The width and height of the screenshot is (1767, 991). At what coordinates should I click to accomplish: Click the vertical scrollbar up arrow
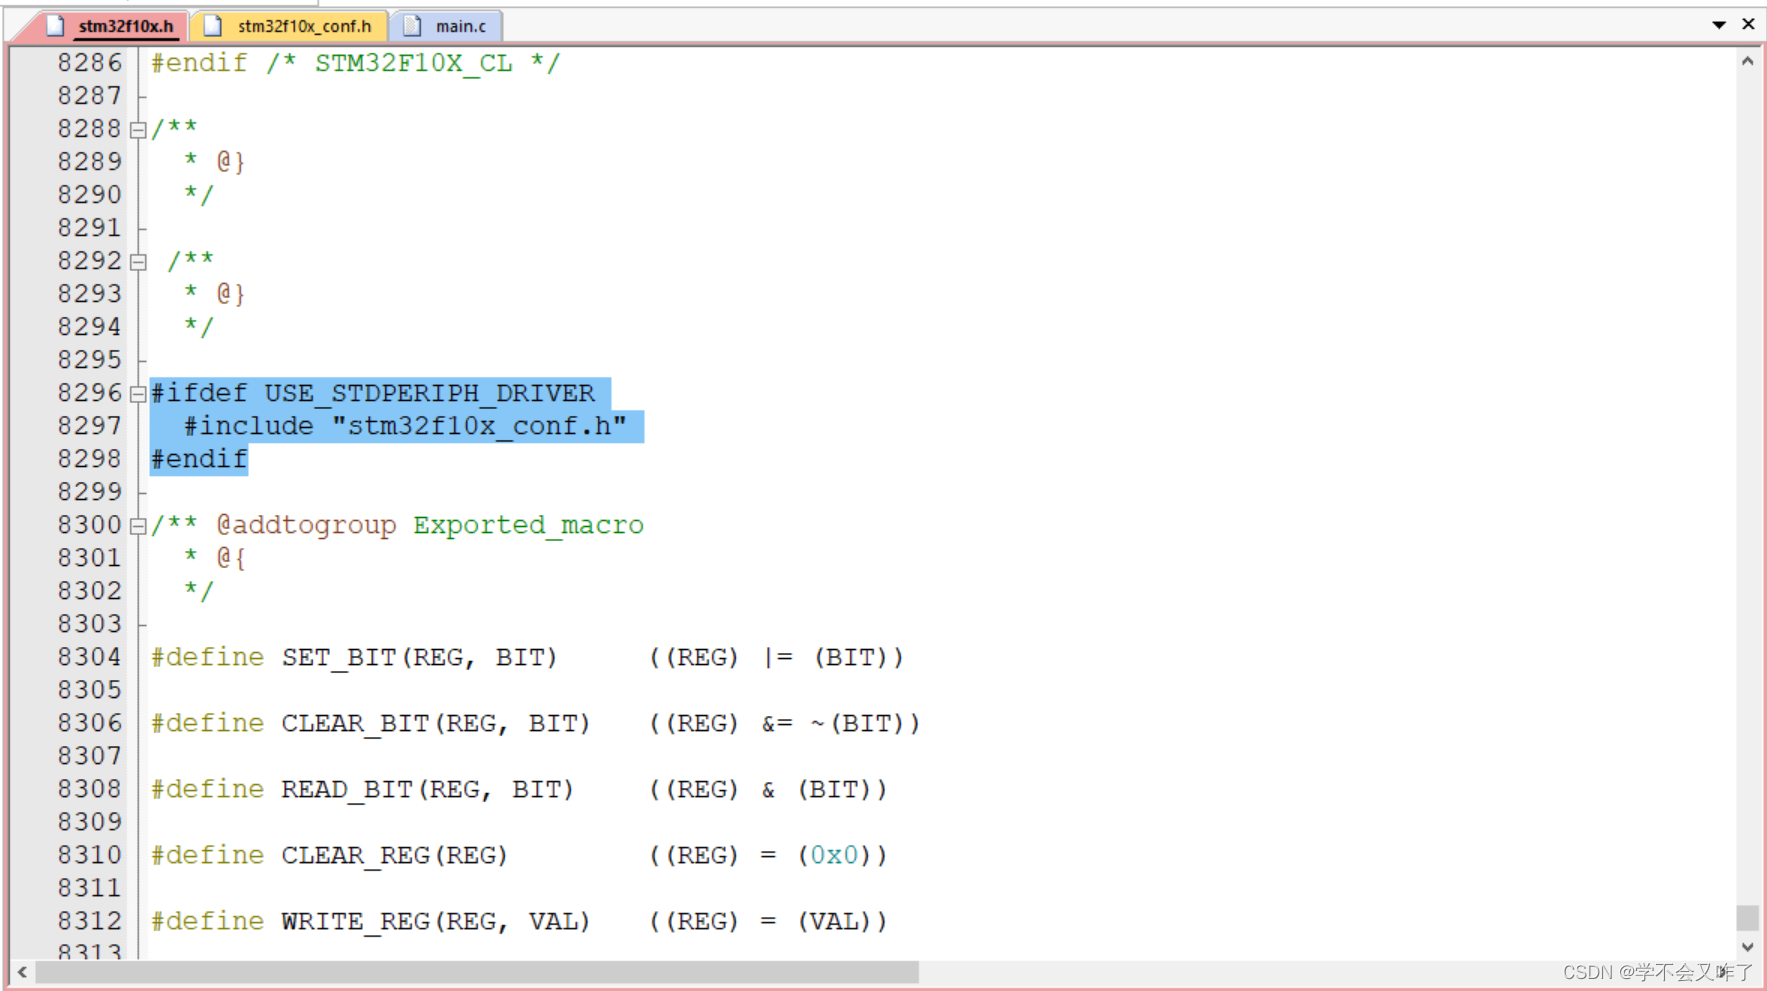(x=1747, y=61)
